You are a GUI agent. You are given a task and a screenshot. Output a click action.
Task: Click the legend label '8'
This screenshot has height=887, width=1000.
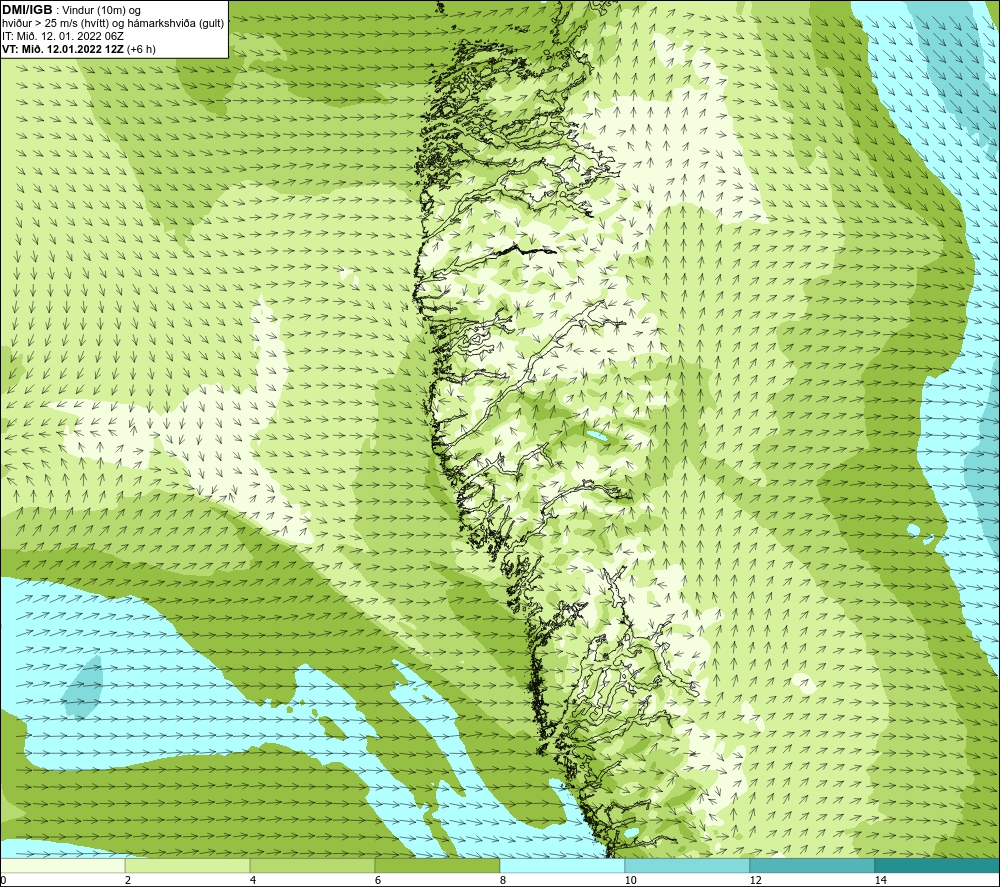pos(503,880)
